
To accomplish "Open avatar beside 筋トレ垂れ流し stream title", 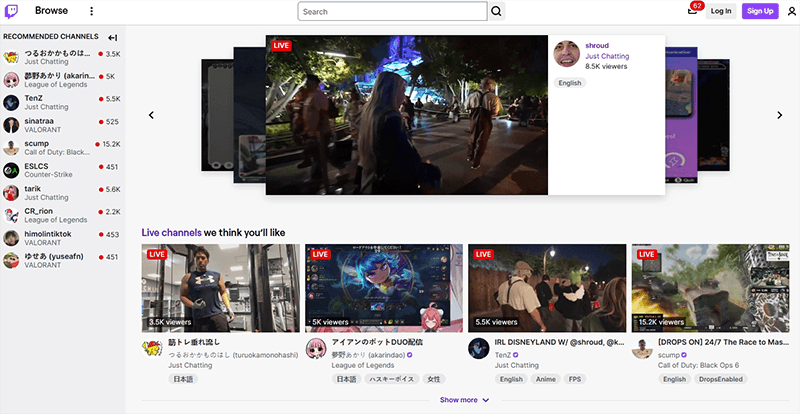I will [x=152, y=348].
